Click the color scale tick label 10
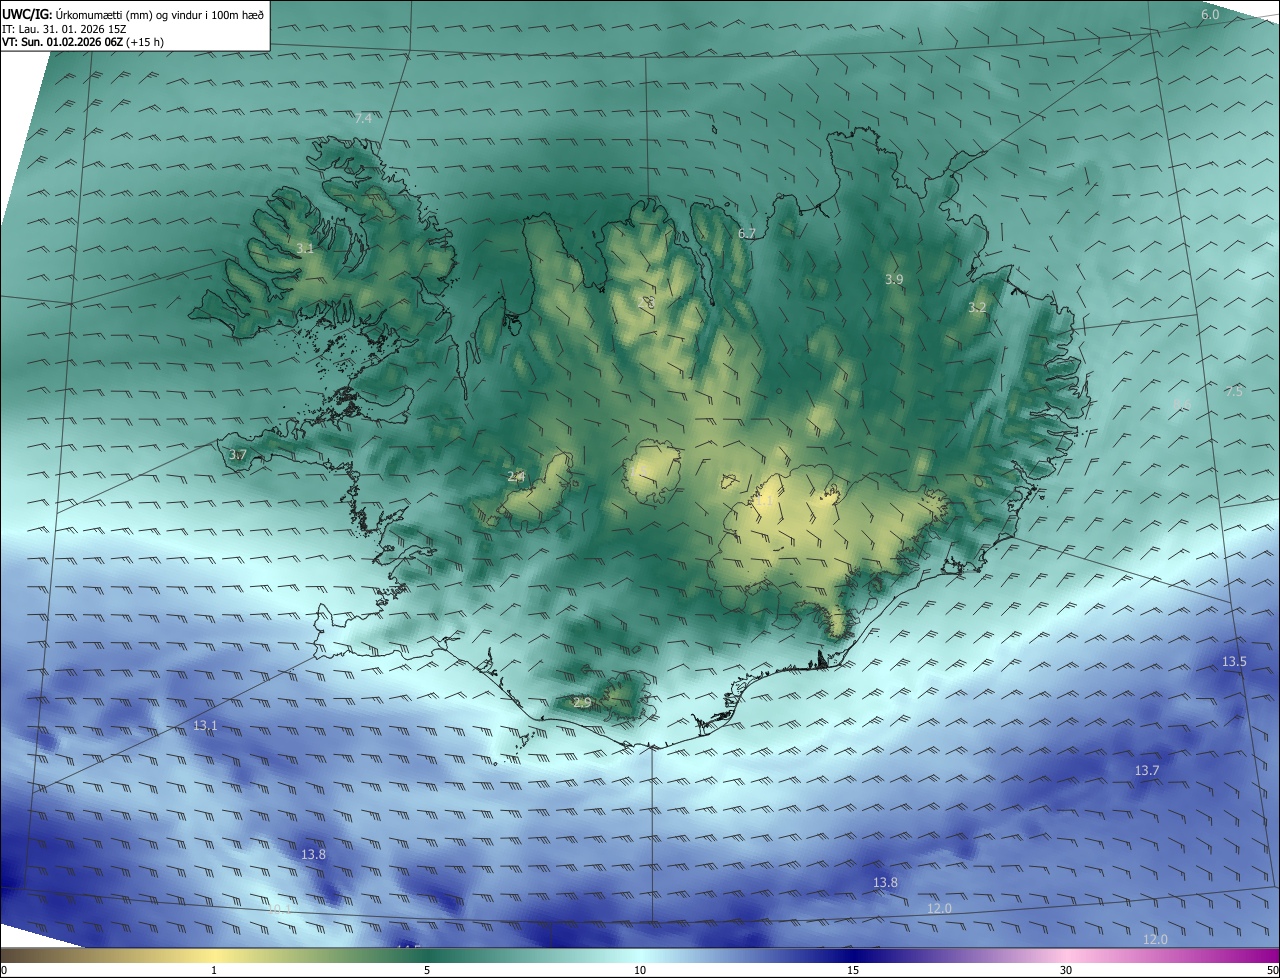1280x978 pixels. point(640,970)
